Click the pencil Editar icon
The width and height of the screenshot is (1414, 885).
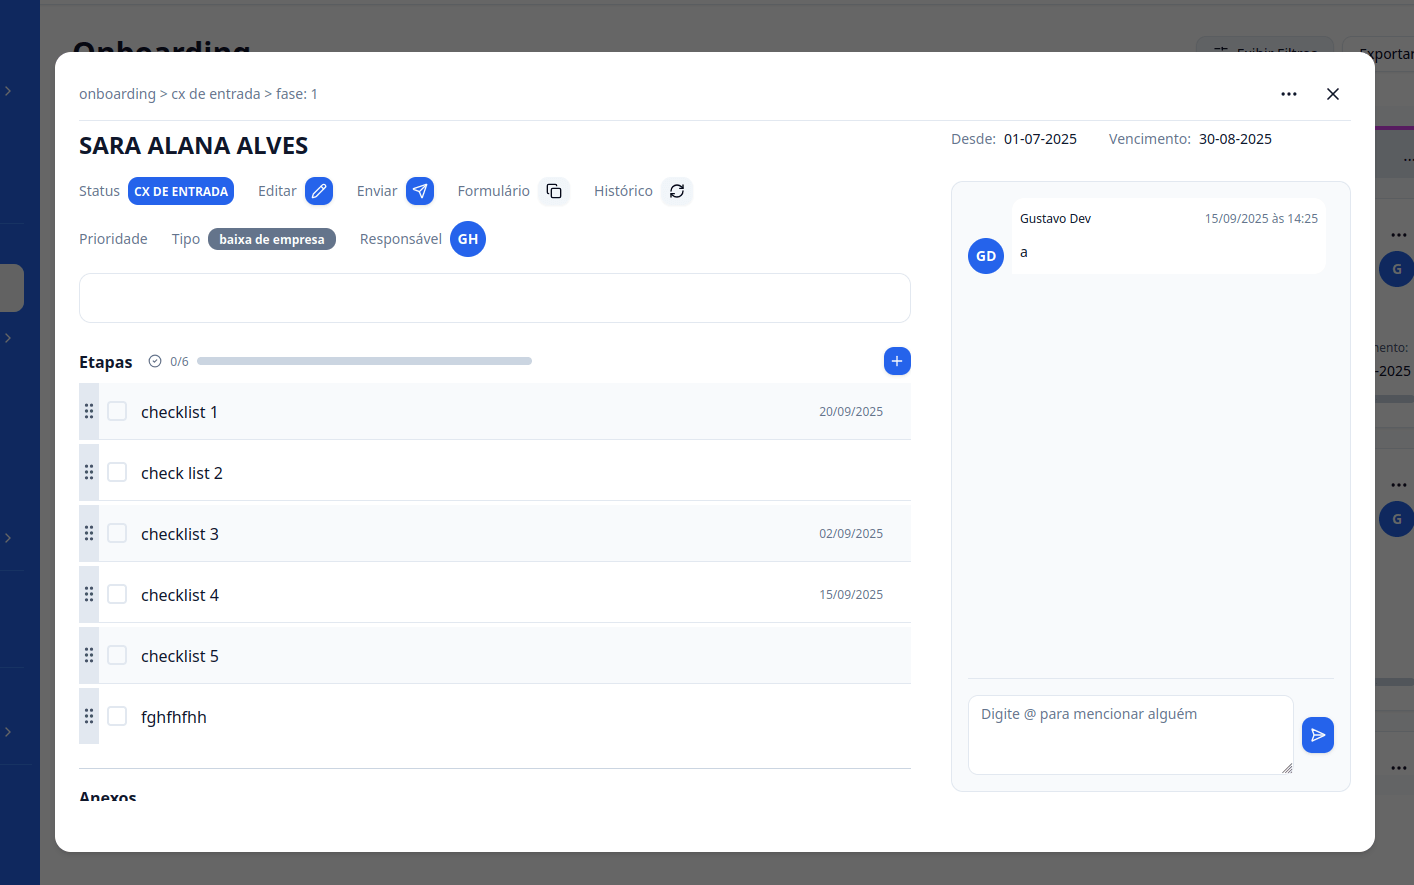[319, 191]
